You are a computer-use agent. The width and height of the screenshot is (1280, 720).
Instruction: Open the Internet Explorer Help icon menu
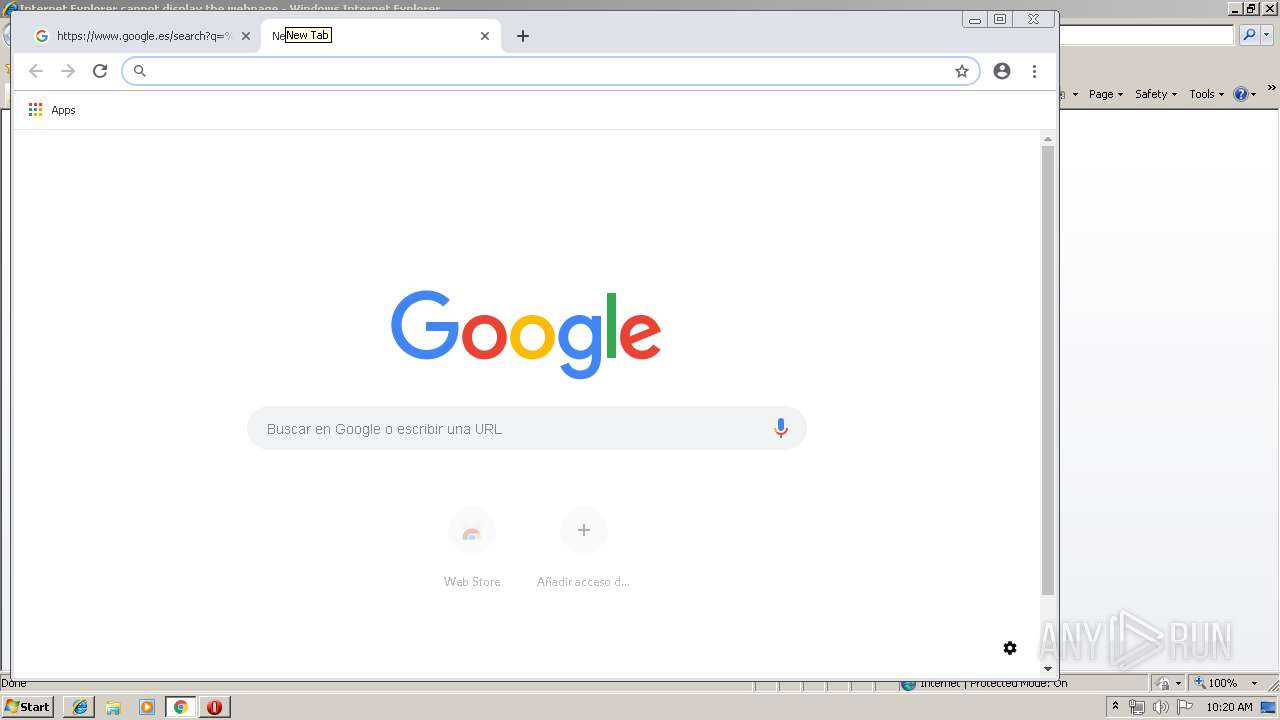point(1244,94)
